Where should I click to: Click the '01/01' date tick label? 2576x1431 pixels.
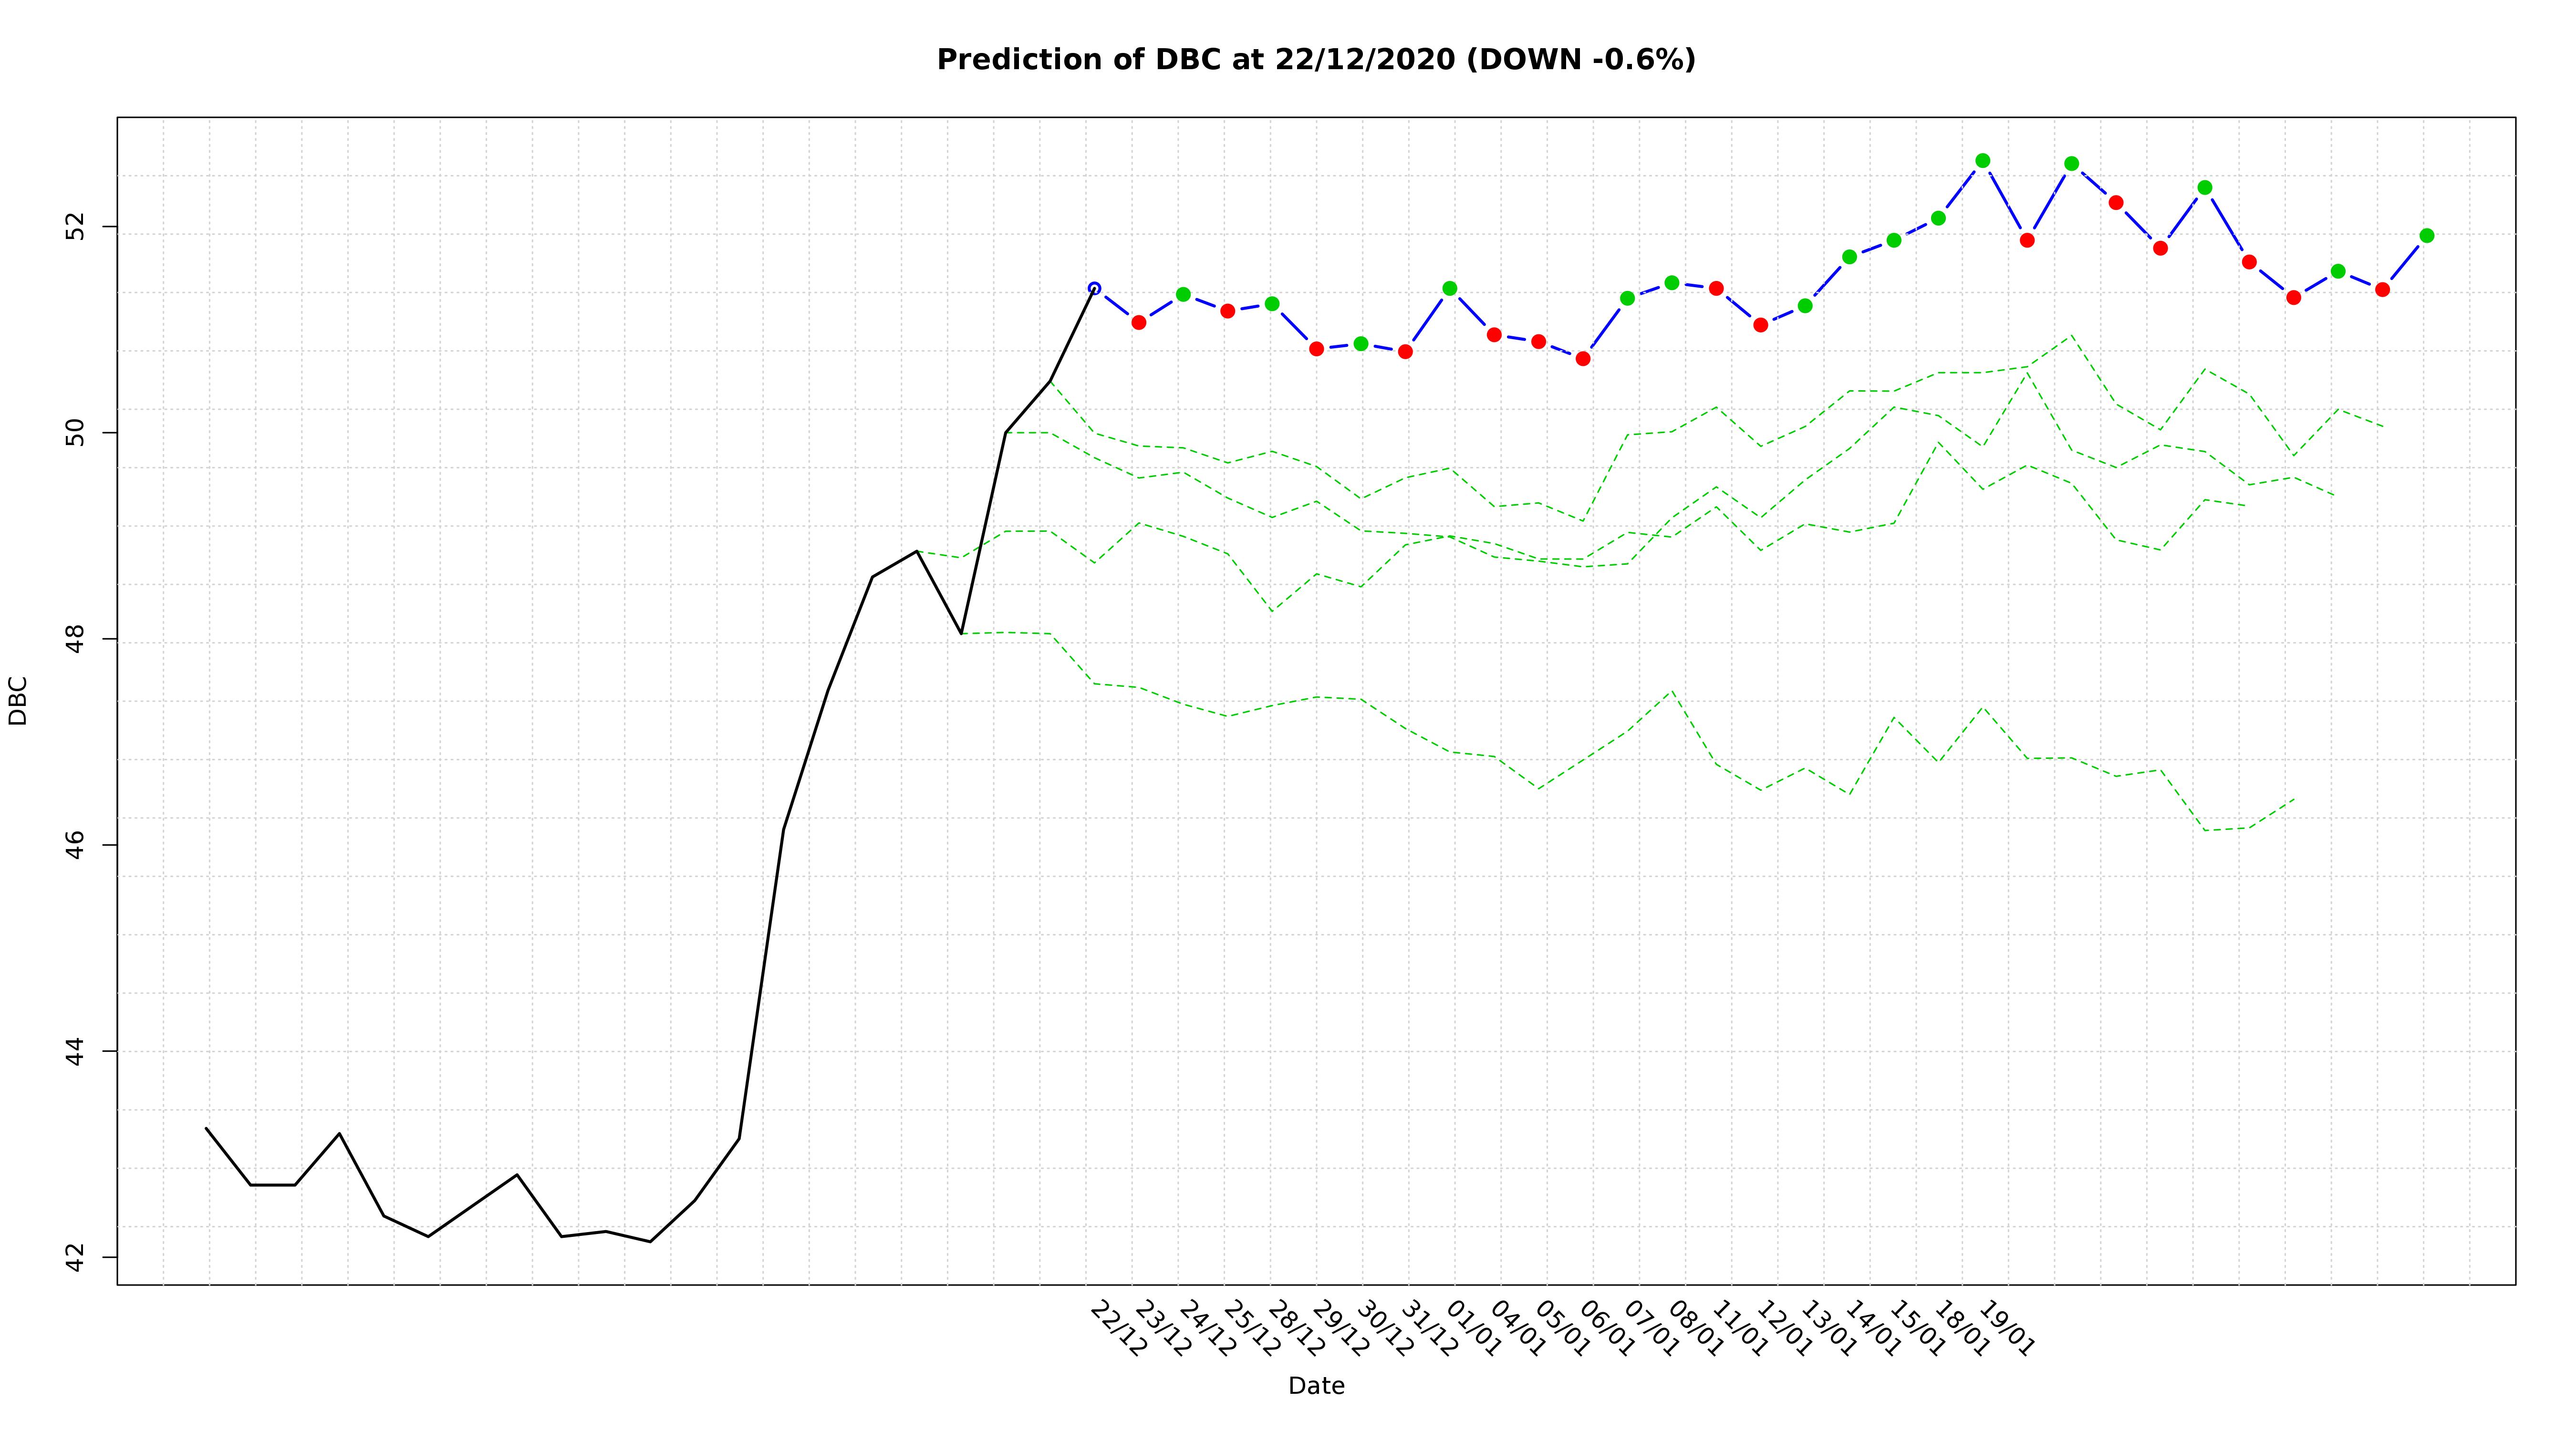[x=1473, y=1329]
